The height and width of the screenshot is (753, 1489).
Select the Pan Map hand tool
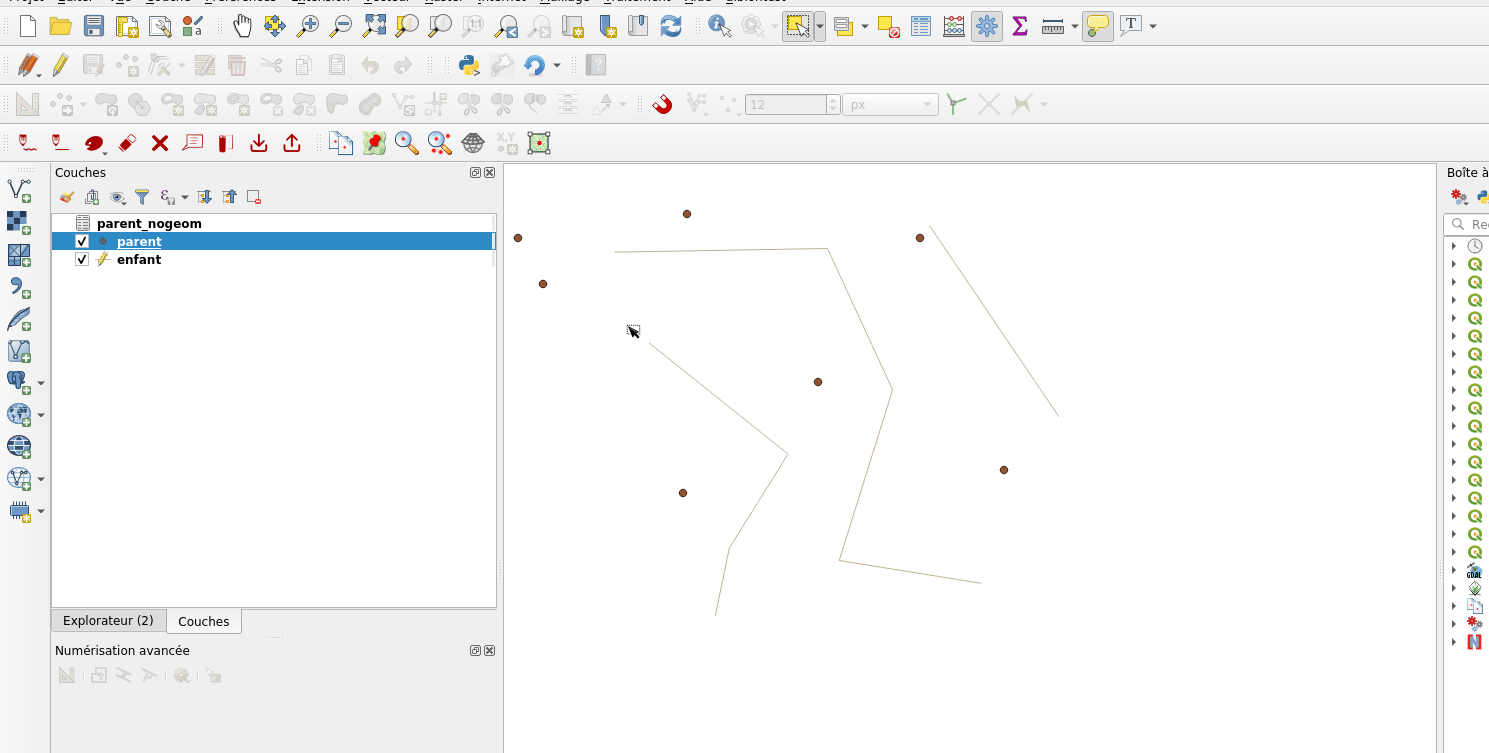click(242, 26)
